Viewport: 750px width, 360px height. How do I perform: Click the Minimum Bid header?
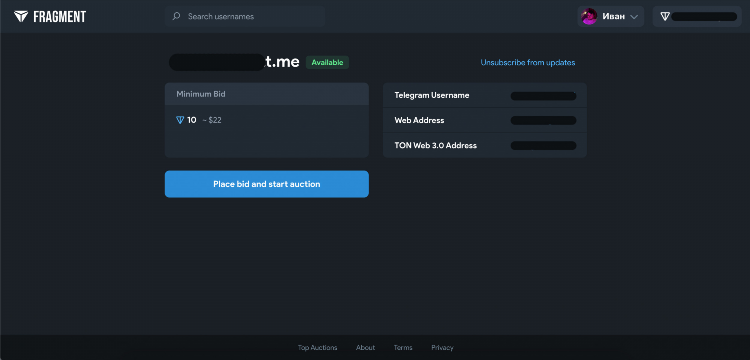[x=266, y=94]
